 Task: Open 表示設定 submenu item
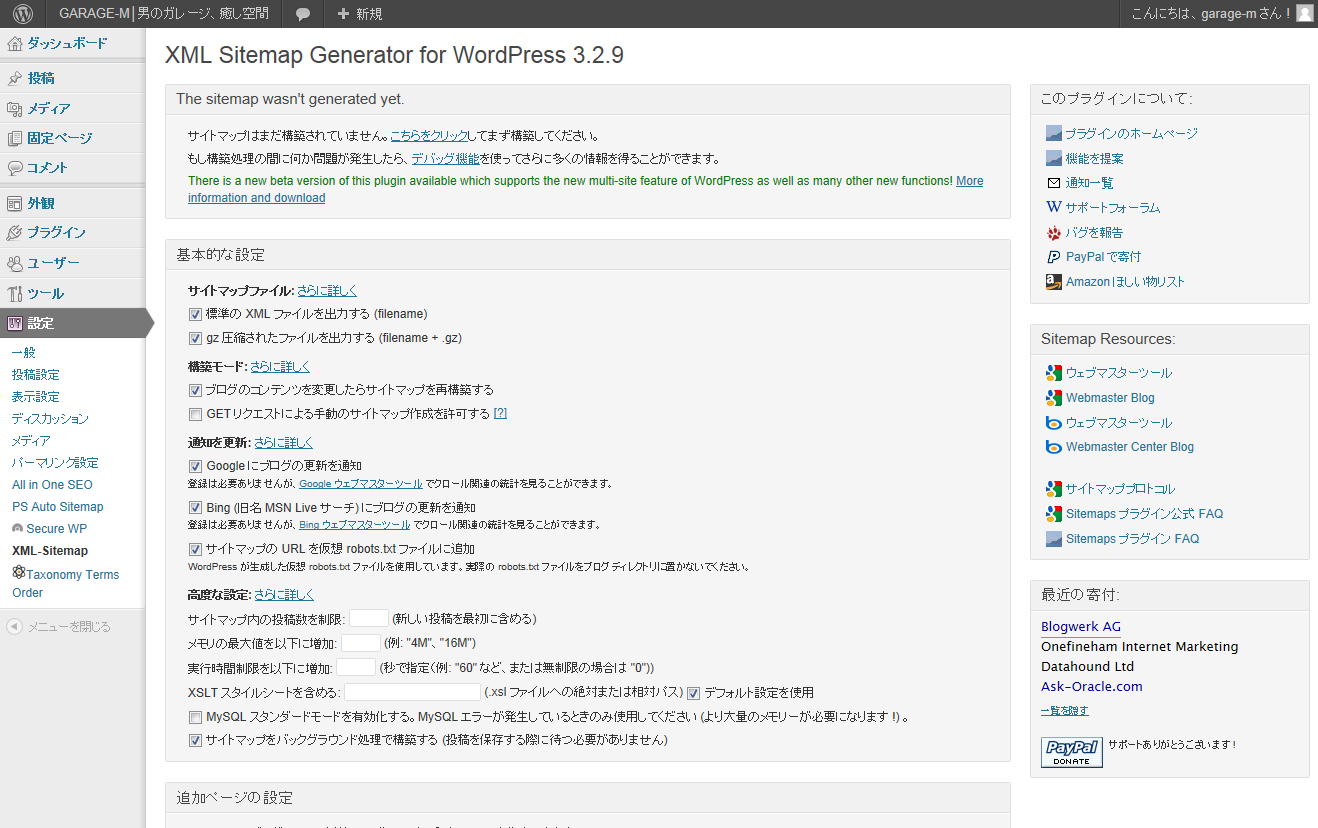pos(36,397)
